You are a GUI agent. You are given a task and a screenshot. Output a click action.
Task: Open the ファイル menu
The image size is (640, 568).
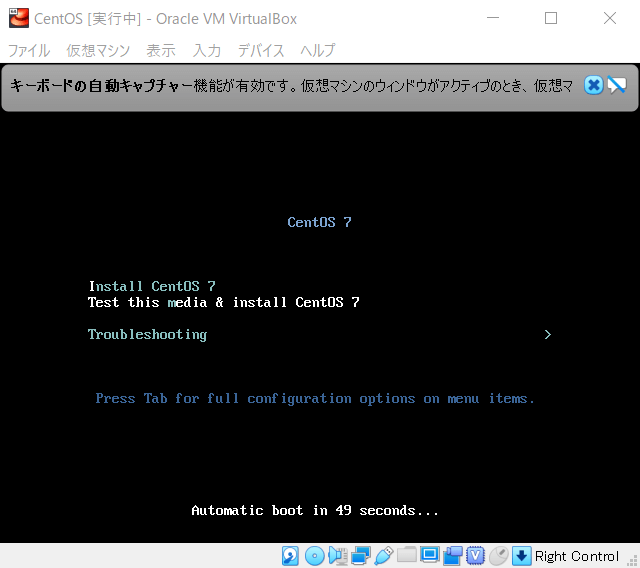coord(29,51)
